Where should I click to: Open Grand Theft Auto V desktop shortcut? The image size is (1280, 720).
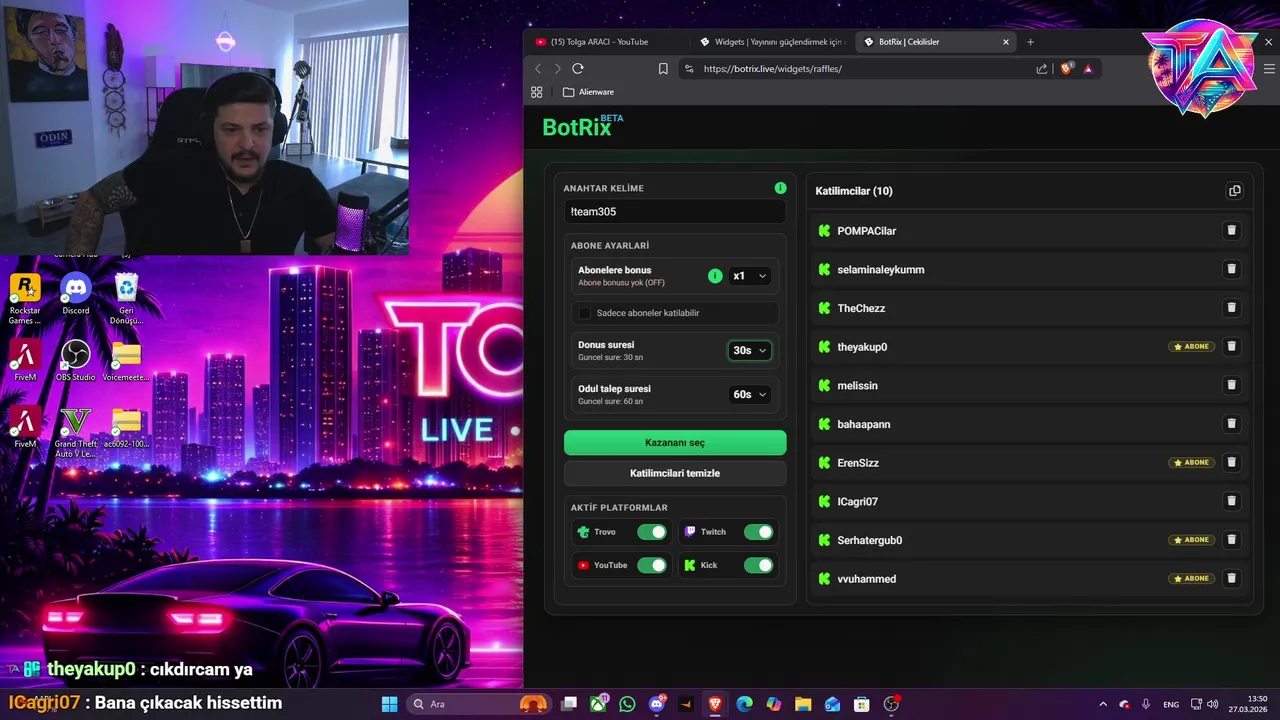click(x=76, y=432)
